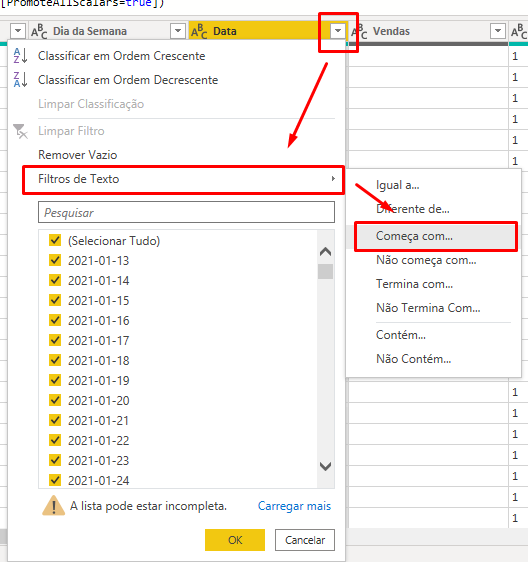
Task: Click the descending sort Z-A icon
Action: click(20, 80)
